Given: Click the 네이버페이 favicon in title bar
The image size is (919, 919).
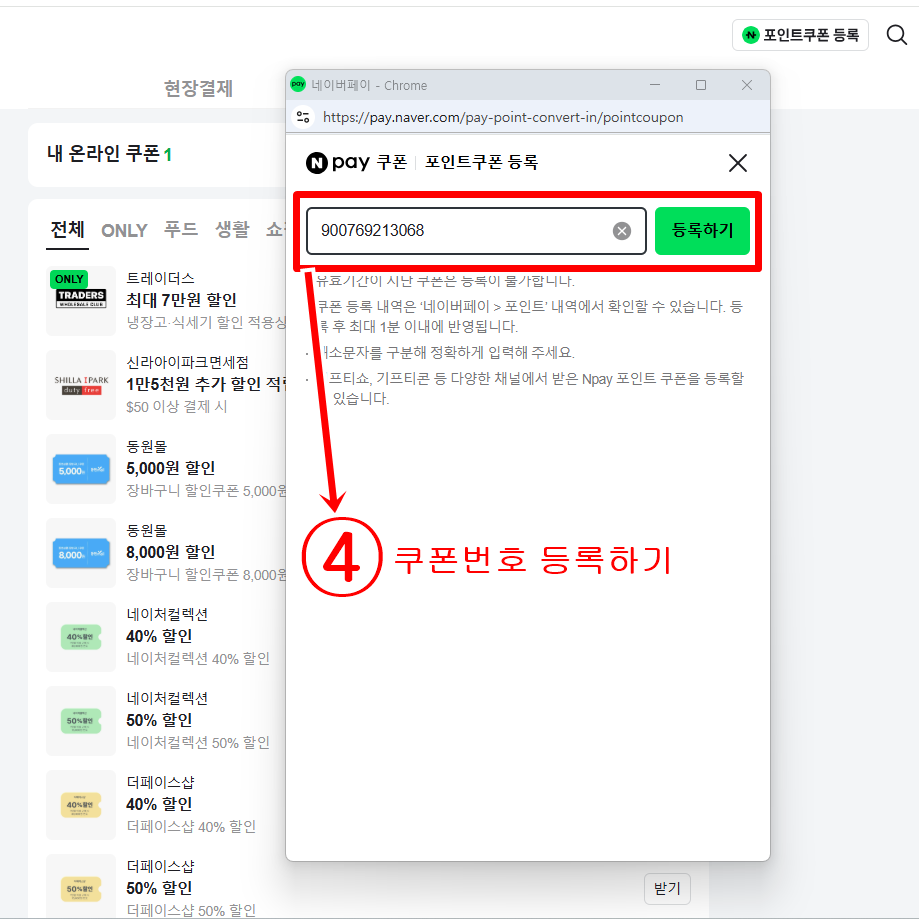Looking at the screenshot, I should (298, 84).
